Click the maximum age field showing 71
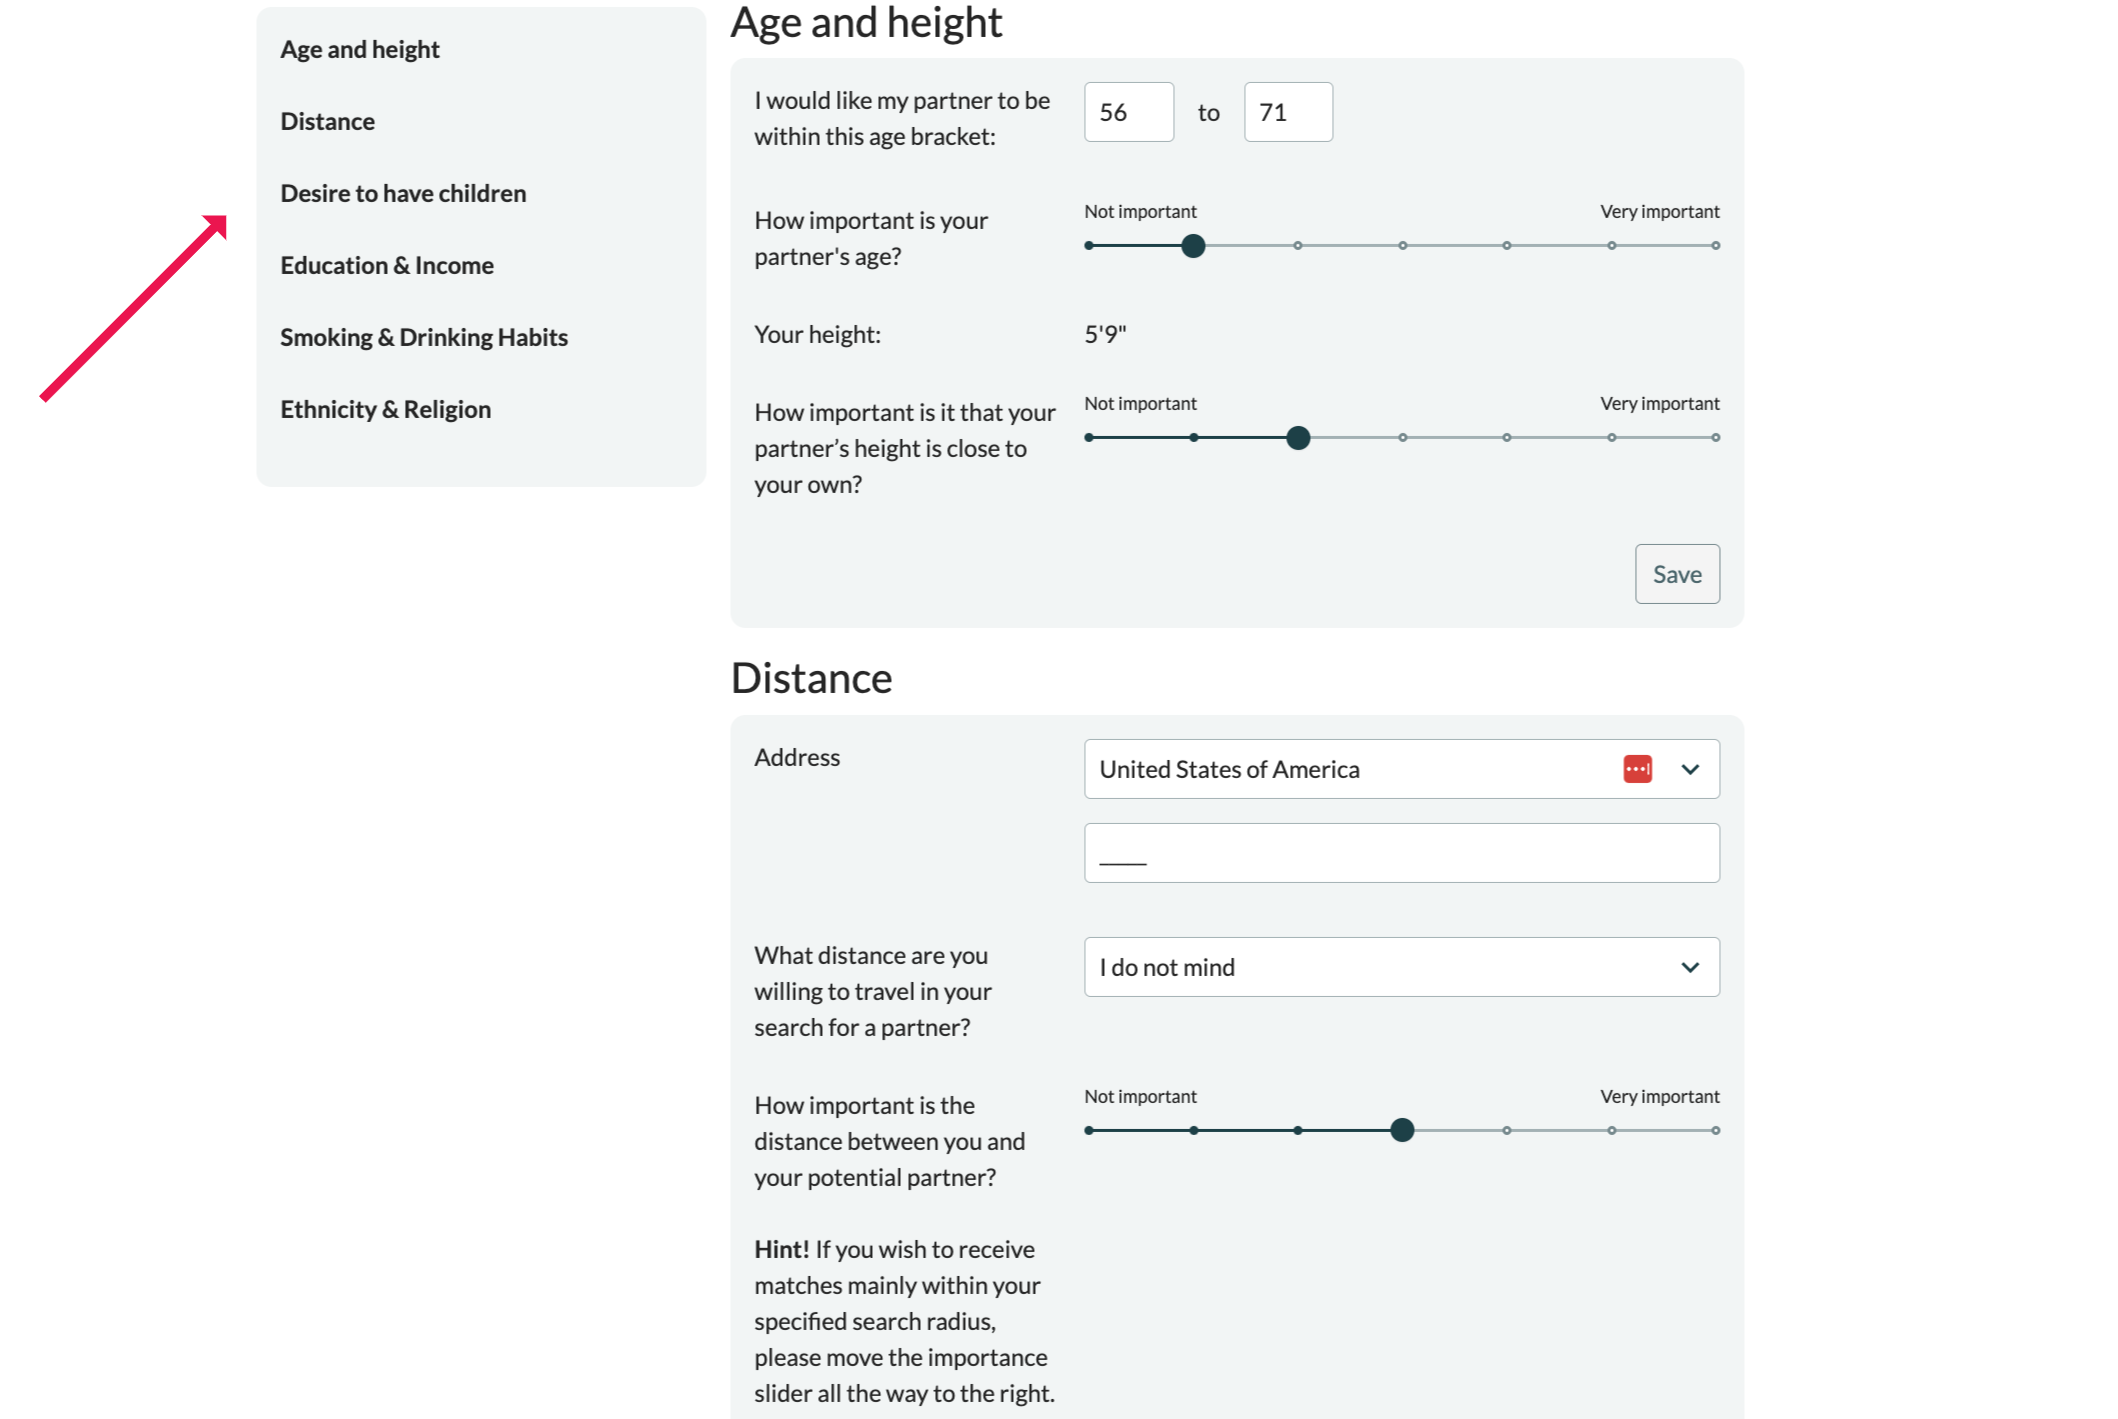The height and width of the screenshot is (1419, 2118). [x=1287, y=112]
